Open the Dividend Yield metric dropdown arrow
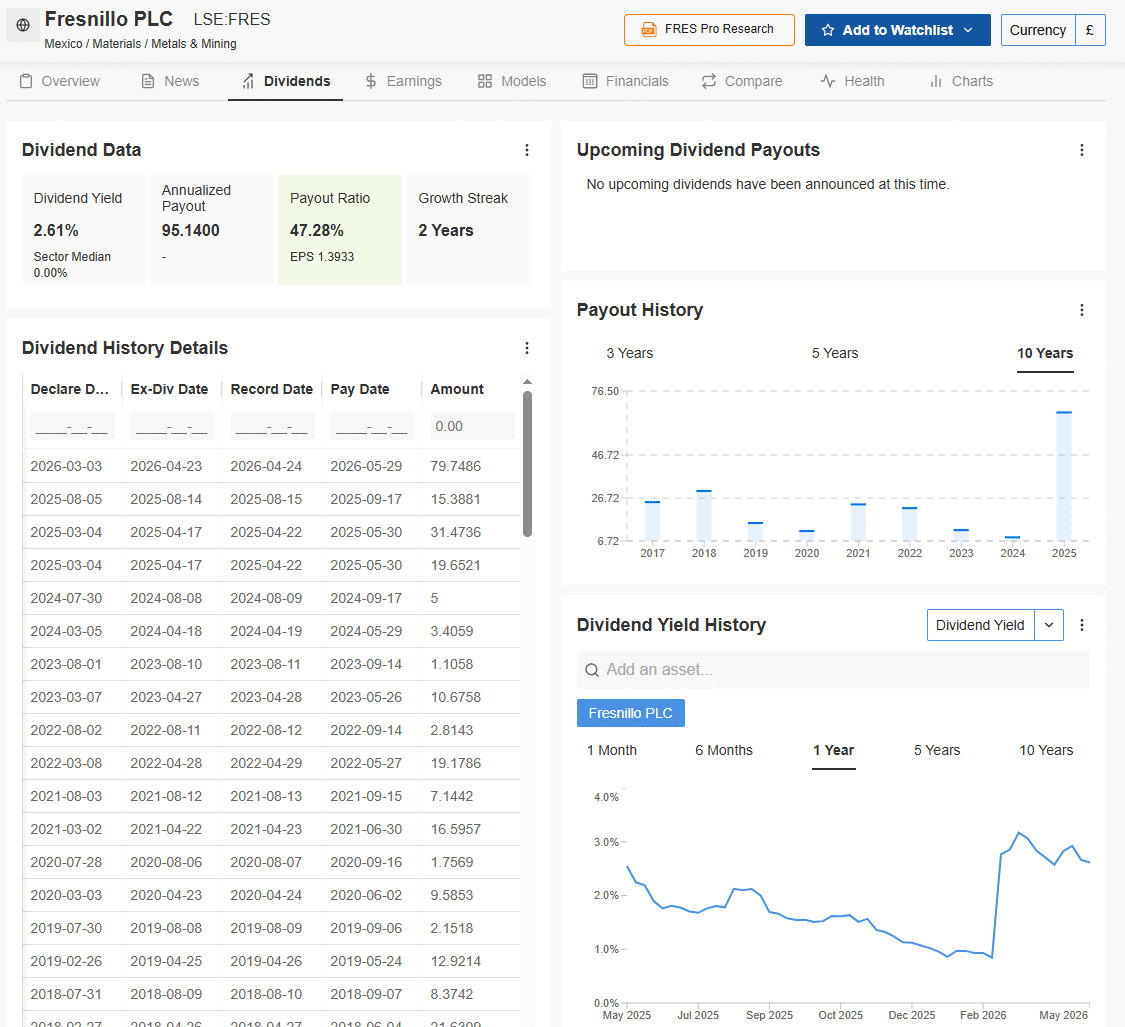 1049,625
